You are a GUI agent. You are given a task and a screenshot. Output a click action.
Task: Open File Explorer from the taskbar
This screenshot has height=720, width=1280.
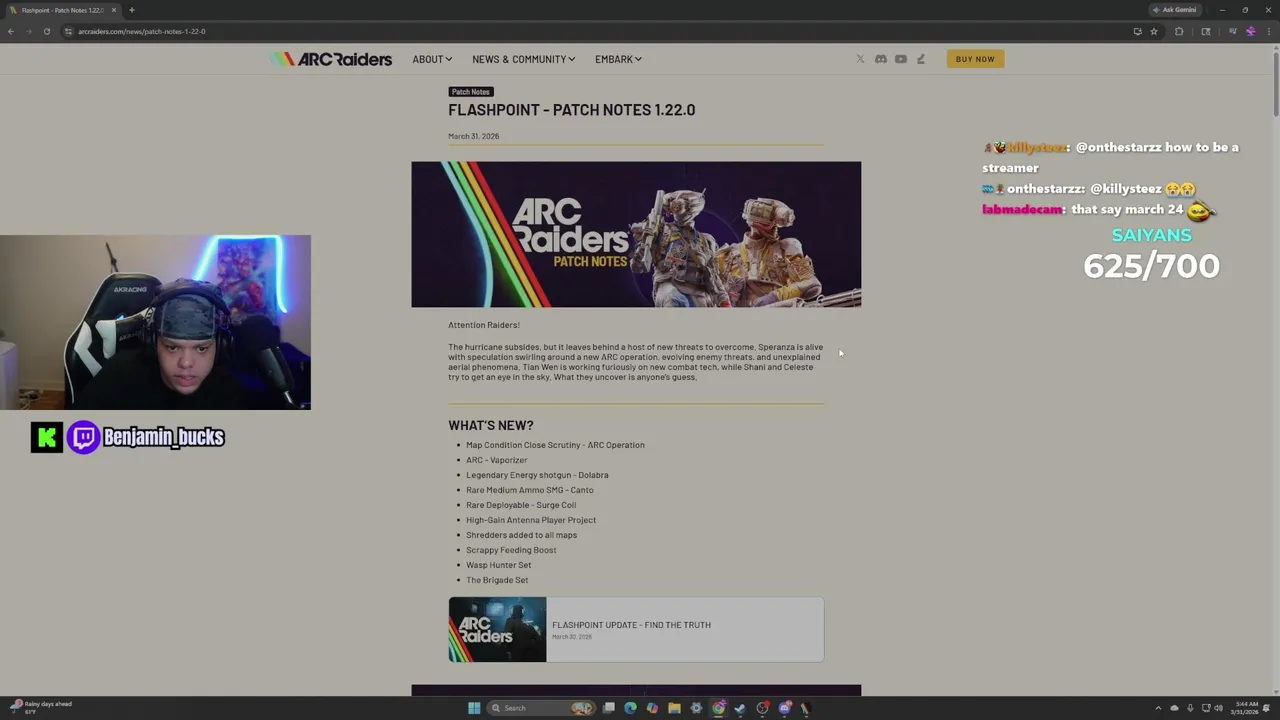point(674,708)
